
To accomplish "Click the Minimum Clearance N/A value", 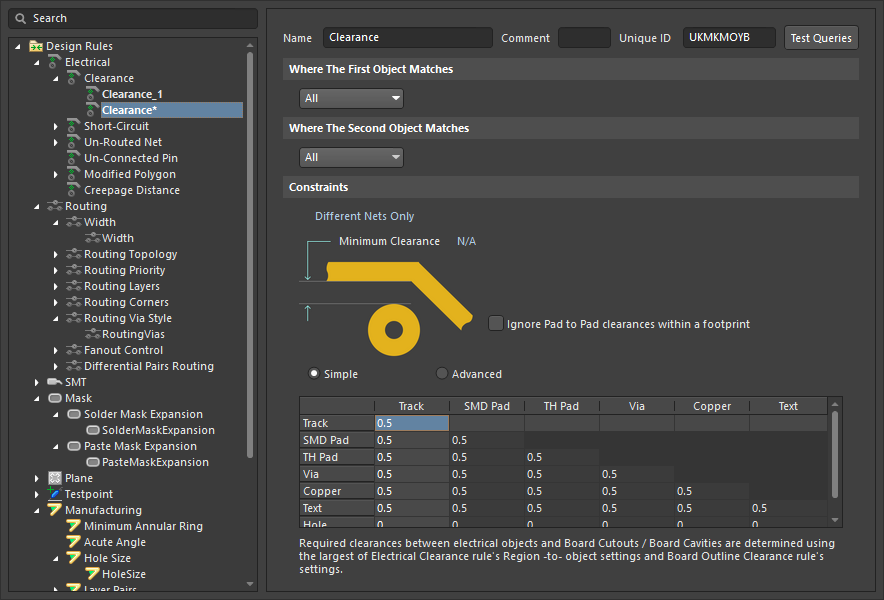I will point(466,241).
